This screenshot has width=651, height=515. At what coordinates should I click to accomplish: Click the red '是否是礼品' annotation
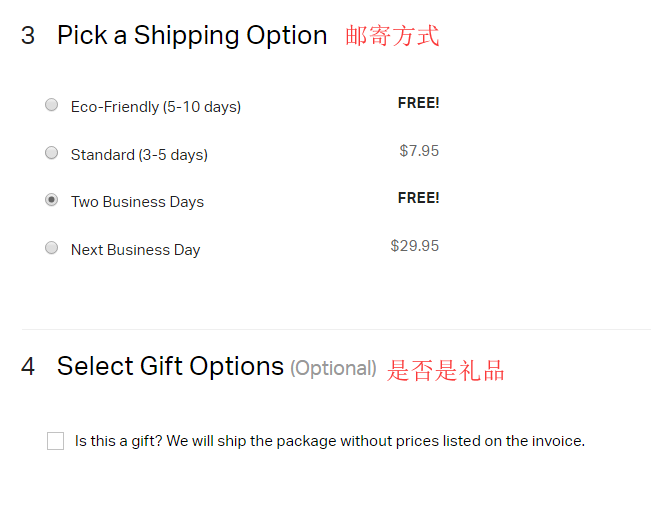click(446, 371)
